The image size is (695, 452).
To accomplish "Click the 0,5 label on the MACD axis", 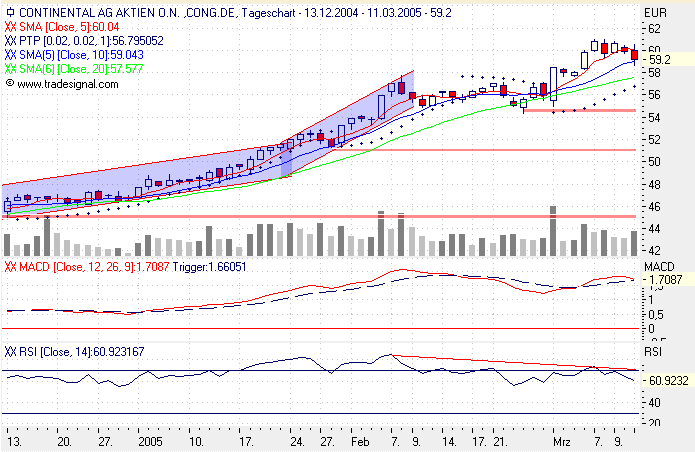I will point(656,315).
